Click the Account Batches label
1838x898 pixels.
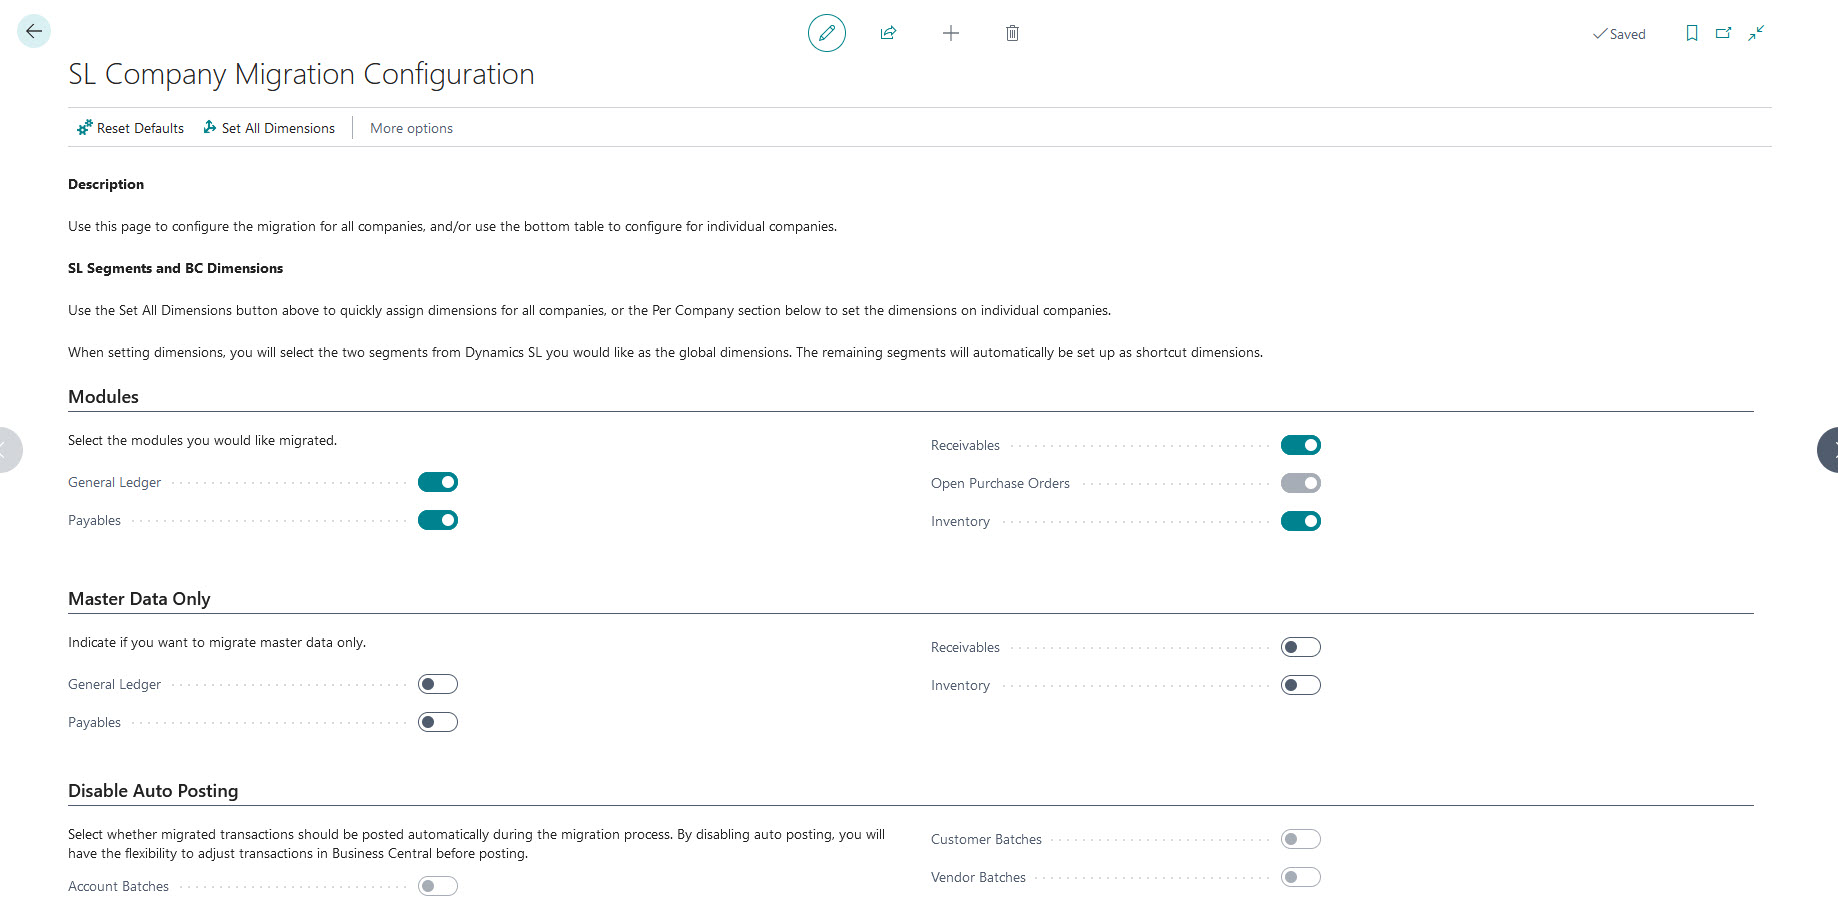(x=118, y=886)
